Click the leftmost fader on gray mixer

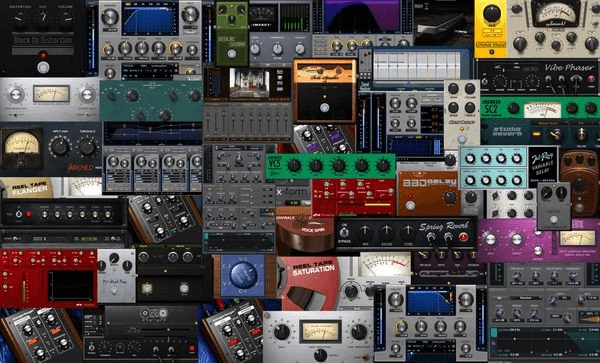point(208,122)
